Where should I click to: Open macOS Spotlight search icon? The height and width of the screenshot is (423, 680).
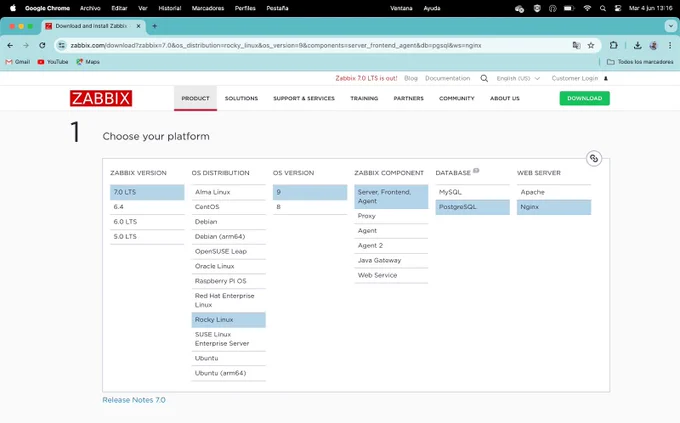click(603, 8)
